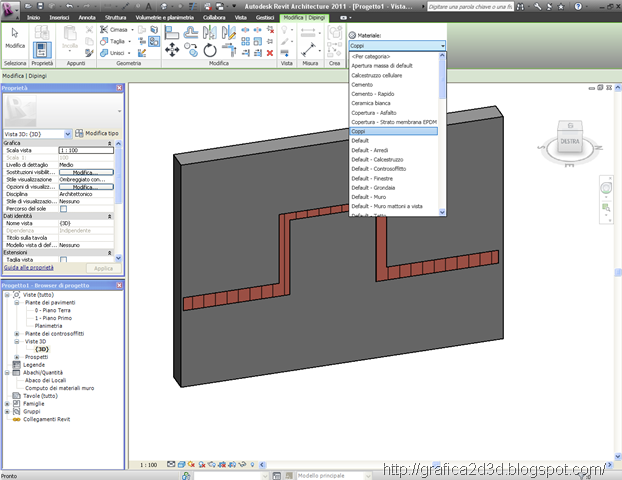622x480 pixels.
Task: Select the Rotate tool in Modifica panel
Action: point(209,49)
